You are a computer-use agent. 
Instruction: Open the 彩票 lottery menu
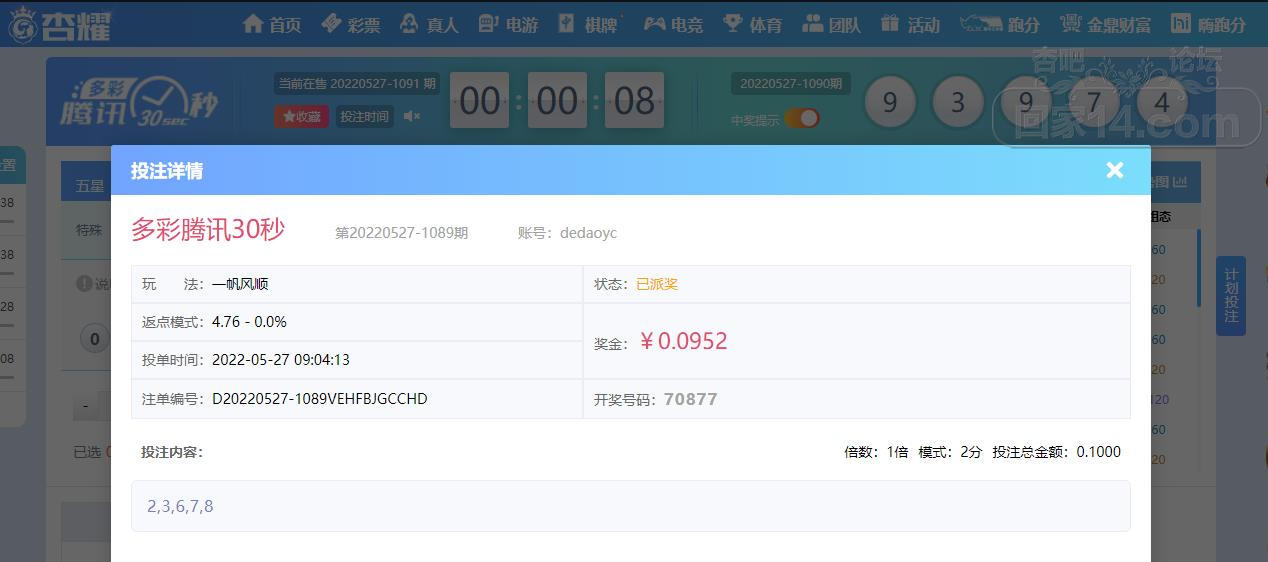350,24
